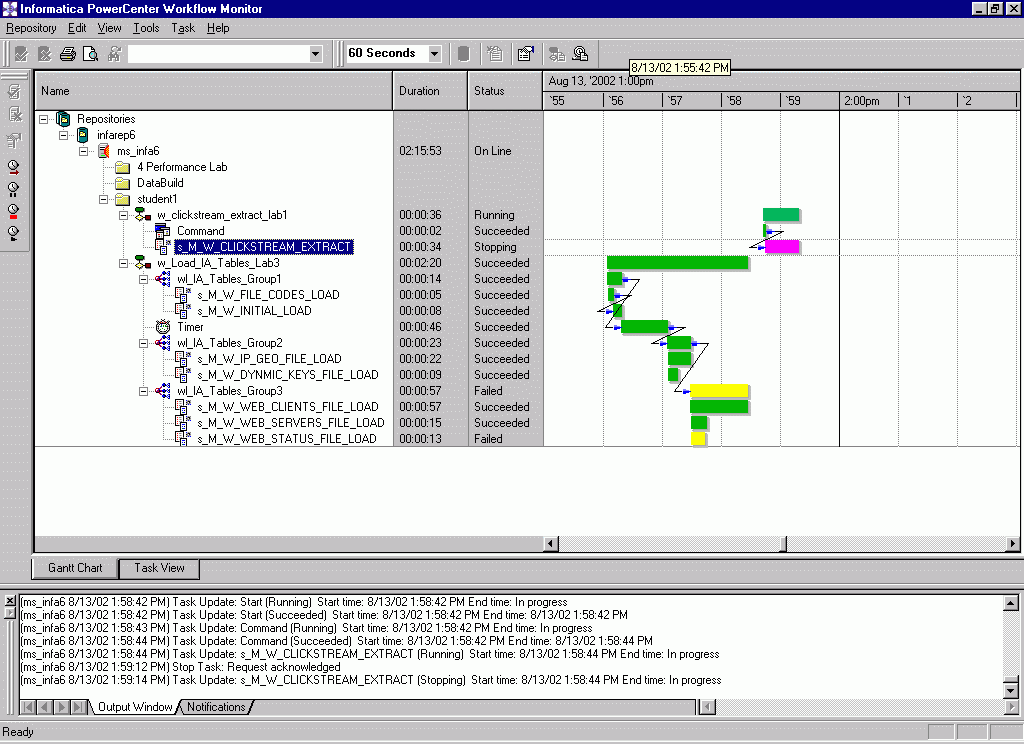Click the Command task icon in tree
The height and width of the screenshot is (744, 1024).
tap(163, 231)
